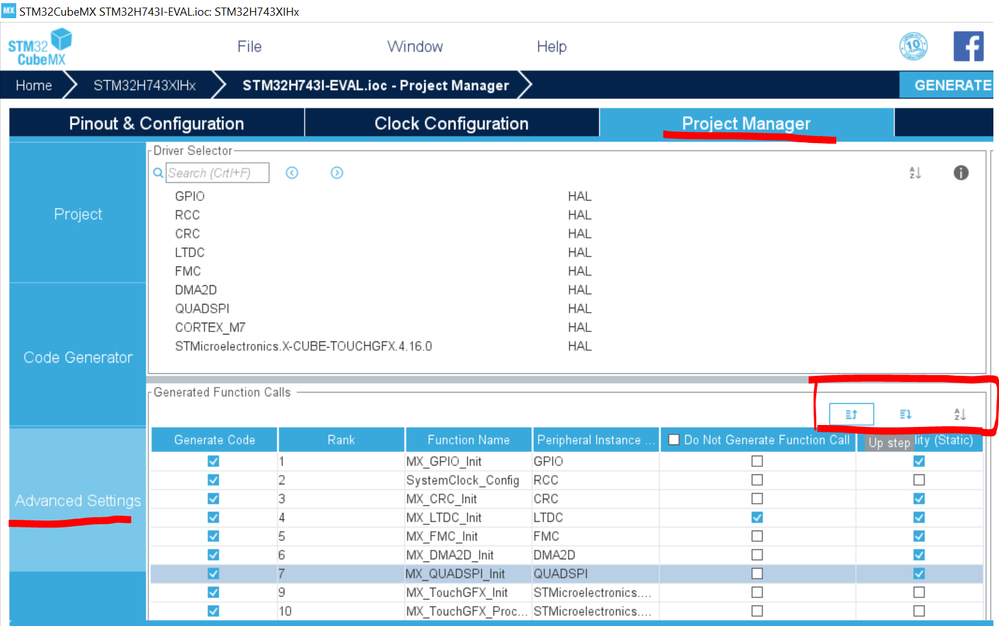
Task: Click the Peripheral Instance column header
Action: (x=596, y=440)
